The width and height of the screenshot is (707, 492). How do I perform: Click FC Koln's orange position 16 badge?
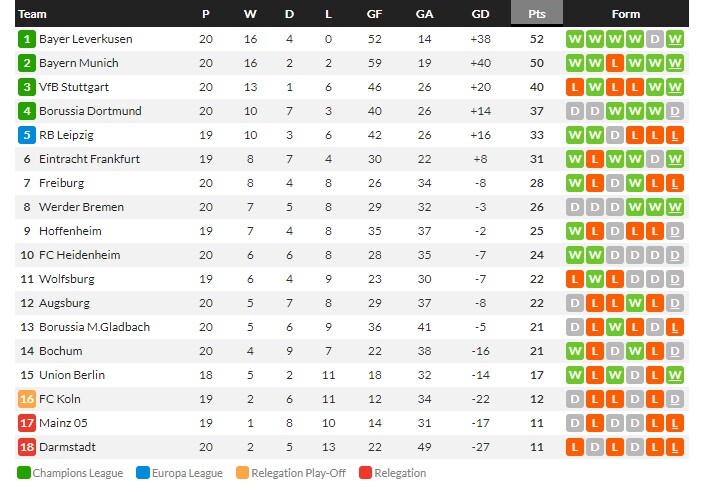(27, 399)
